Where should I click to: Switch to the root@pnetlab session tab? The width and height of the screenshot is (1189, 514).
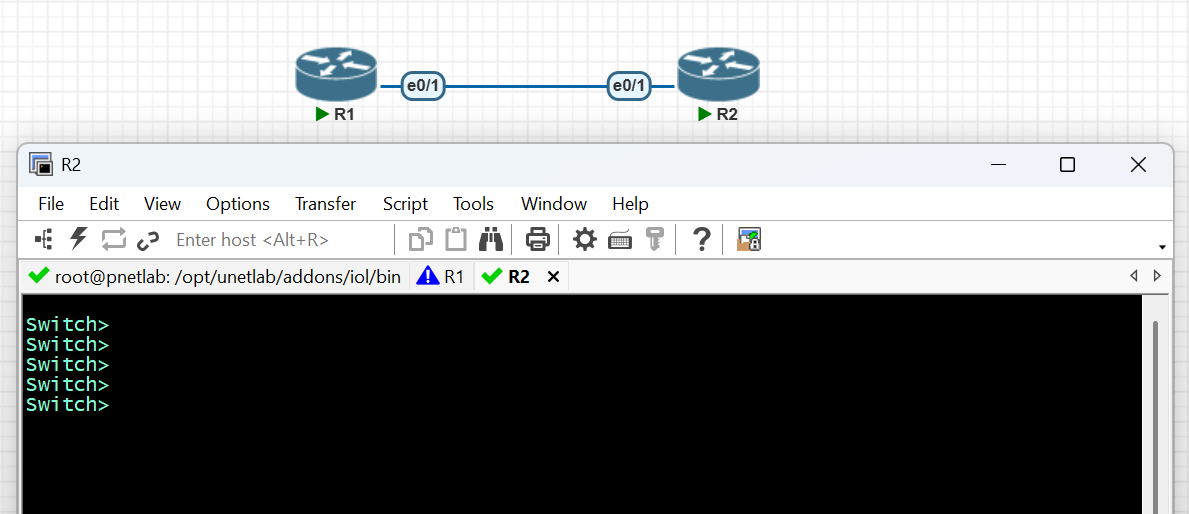tap(214, 277)
